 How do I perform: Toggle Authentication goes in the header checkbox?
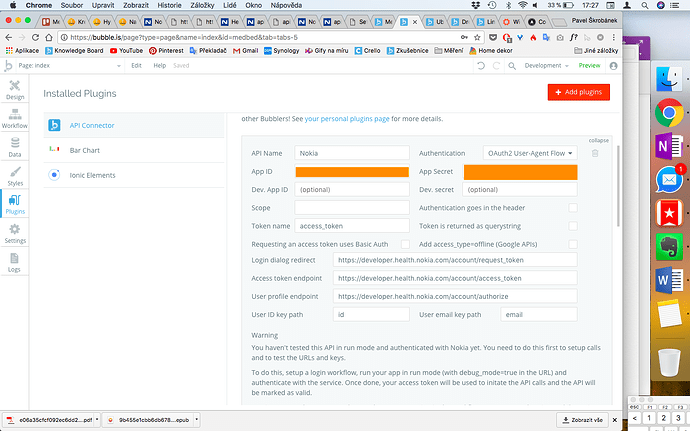573,208
